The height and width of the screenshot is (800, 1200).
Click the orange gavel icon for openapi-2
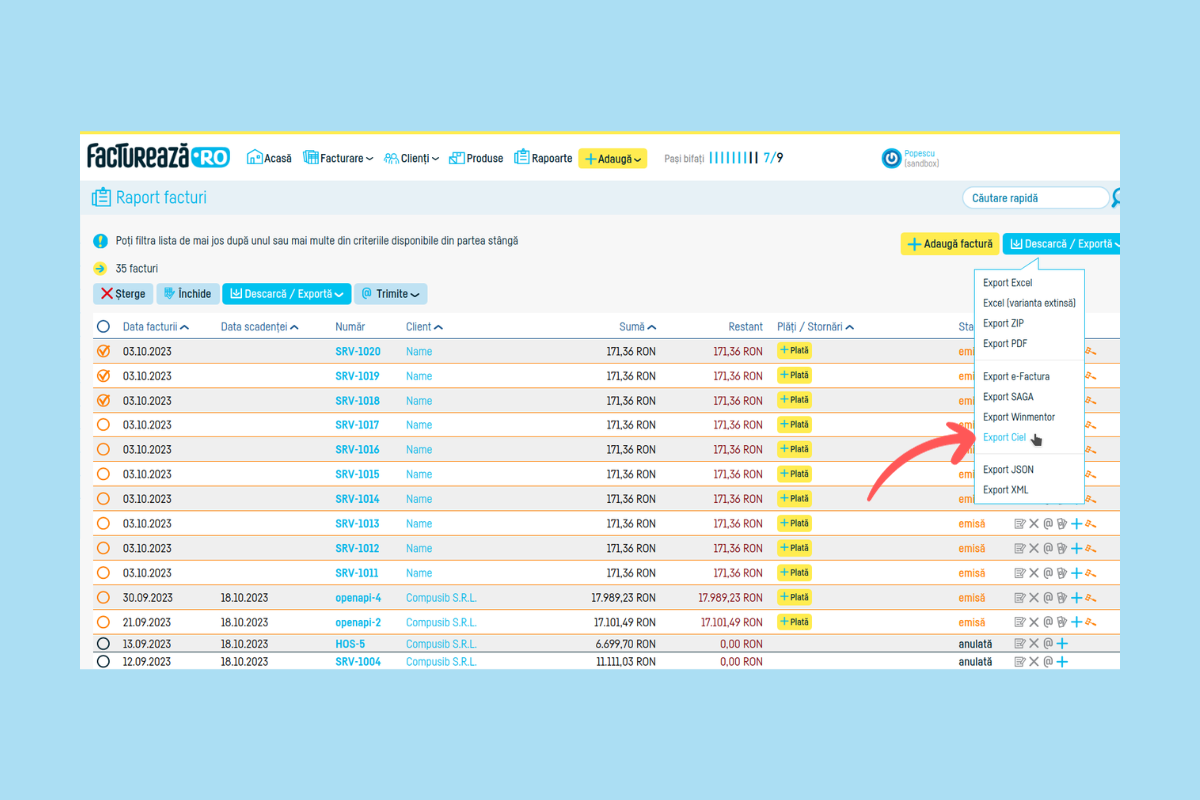click(1091, 622)
